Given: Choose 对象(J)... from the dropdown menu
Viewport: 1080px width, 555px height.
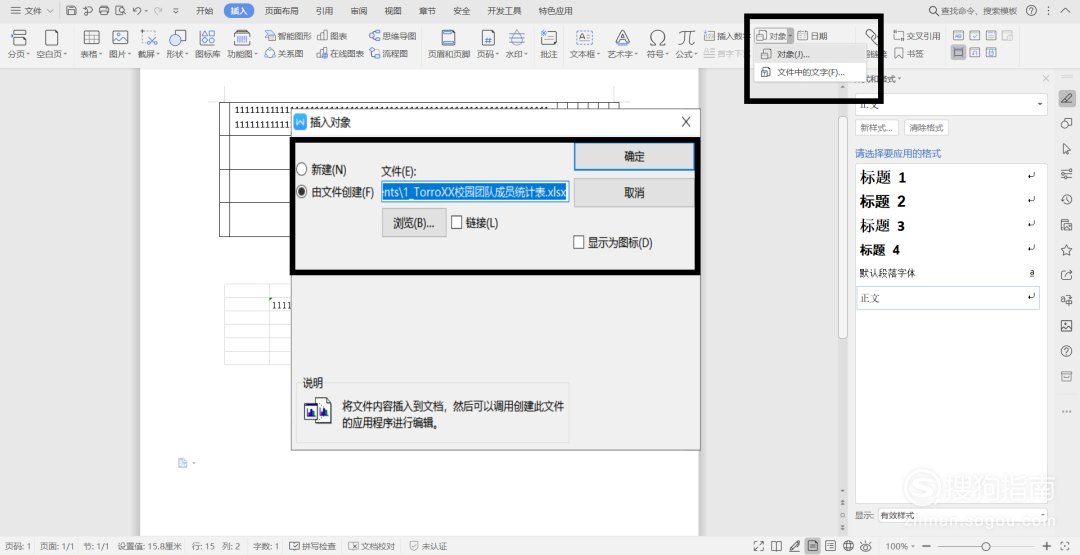Looking at the screenshot, I should click(808, 54).
